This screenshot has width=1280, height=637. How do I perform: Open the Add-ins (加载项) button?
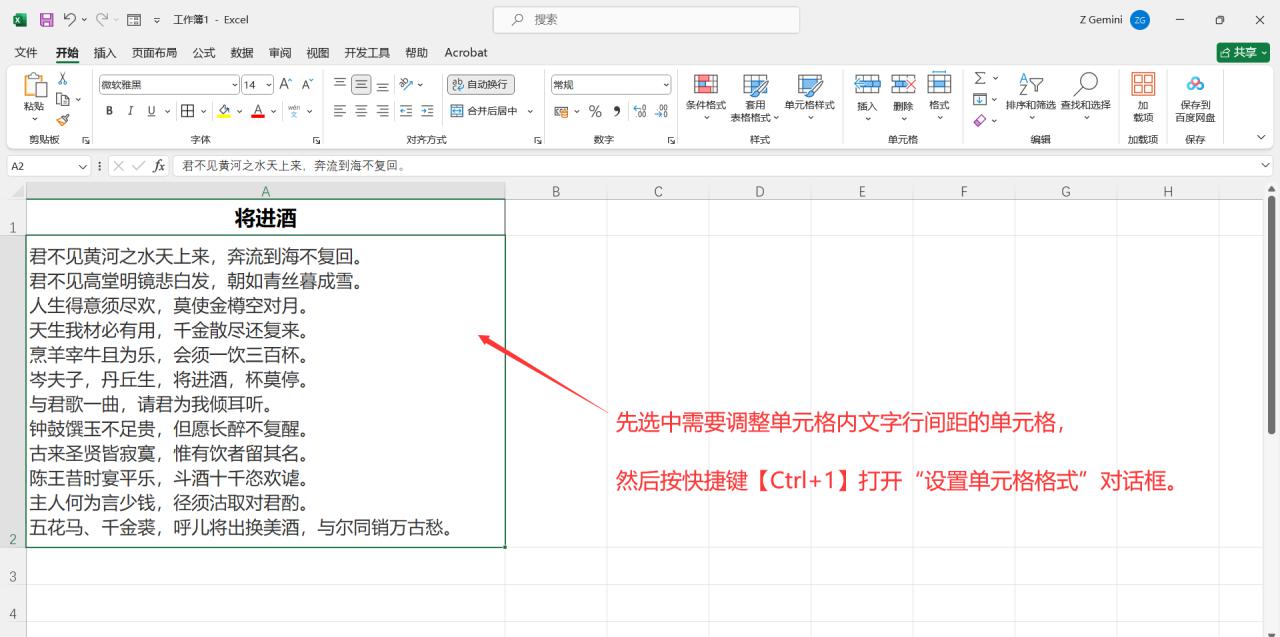1143,97
